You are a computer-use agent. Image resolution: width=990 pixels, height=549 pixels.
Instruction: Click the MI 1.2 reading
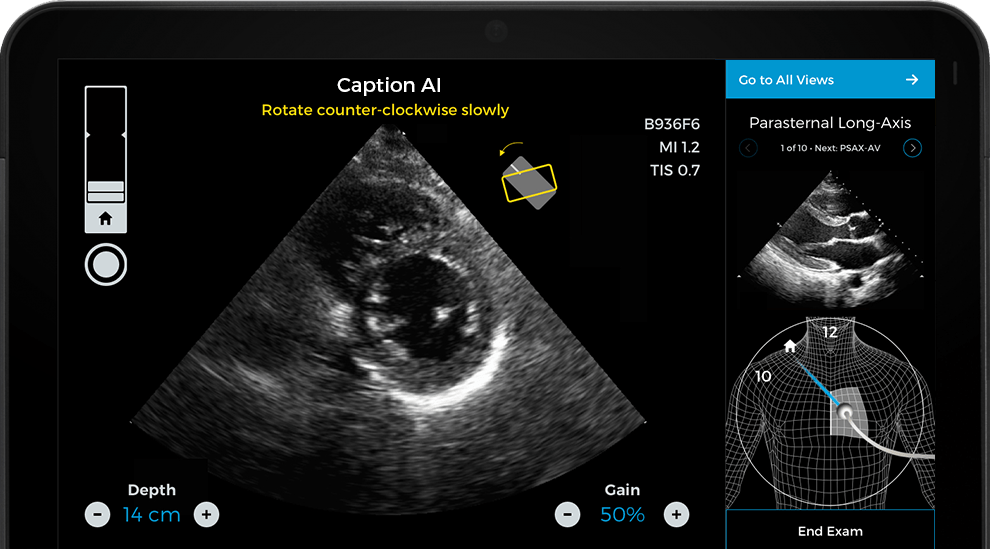coord(679,147)
